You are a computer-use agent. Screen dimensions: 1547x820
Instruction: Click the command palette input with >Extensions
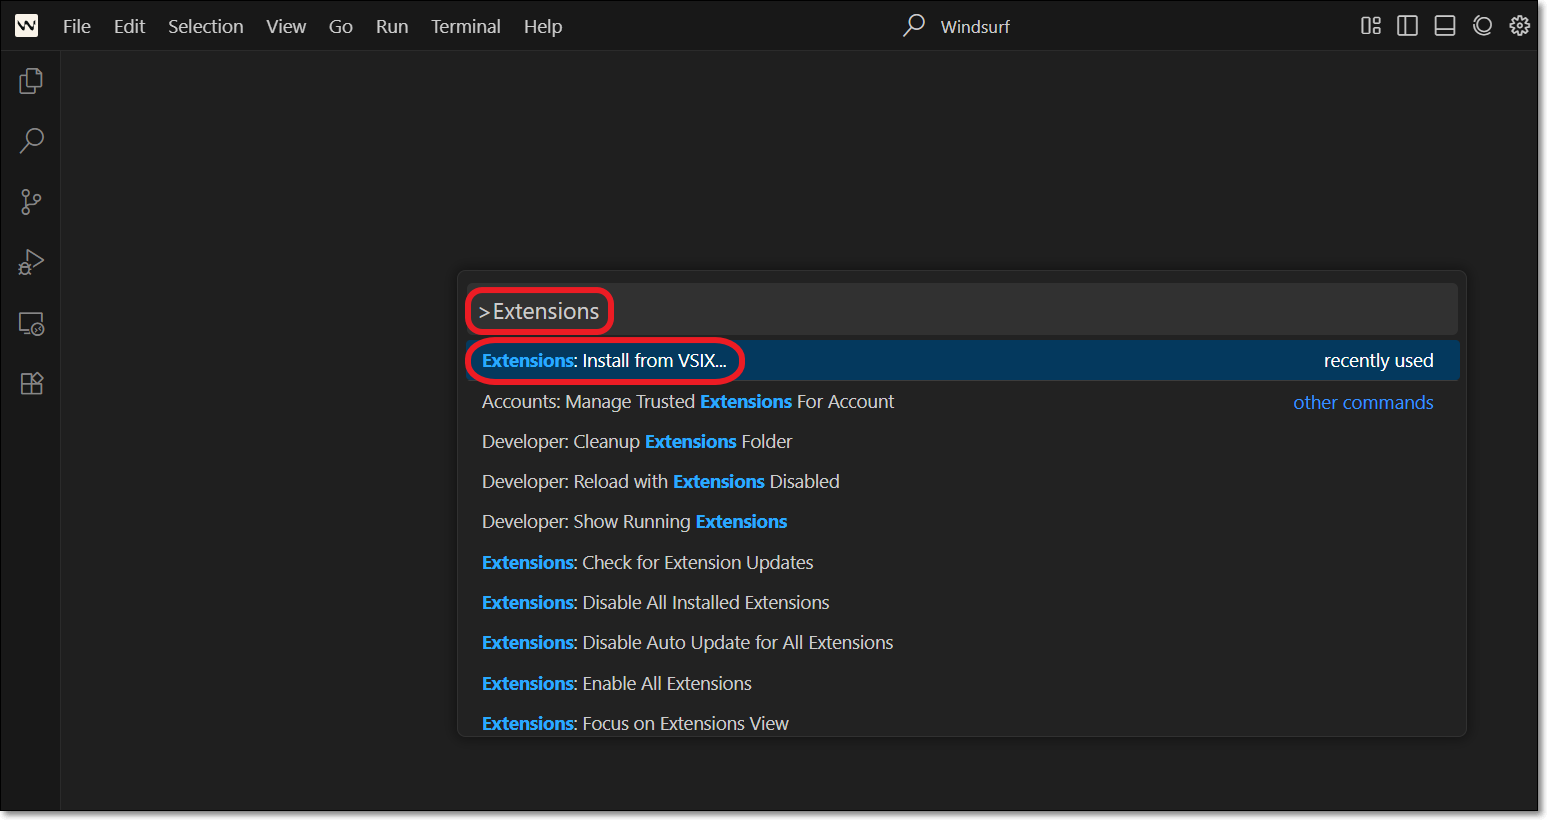click(x=962, y=311)
